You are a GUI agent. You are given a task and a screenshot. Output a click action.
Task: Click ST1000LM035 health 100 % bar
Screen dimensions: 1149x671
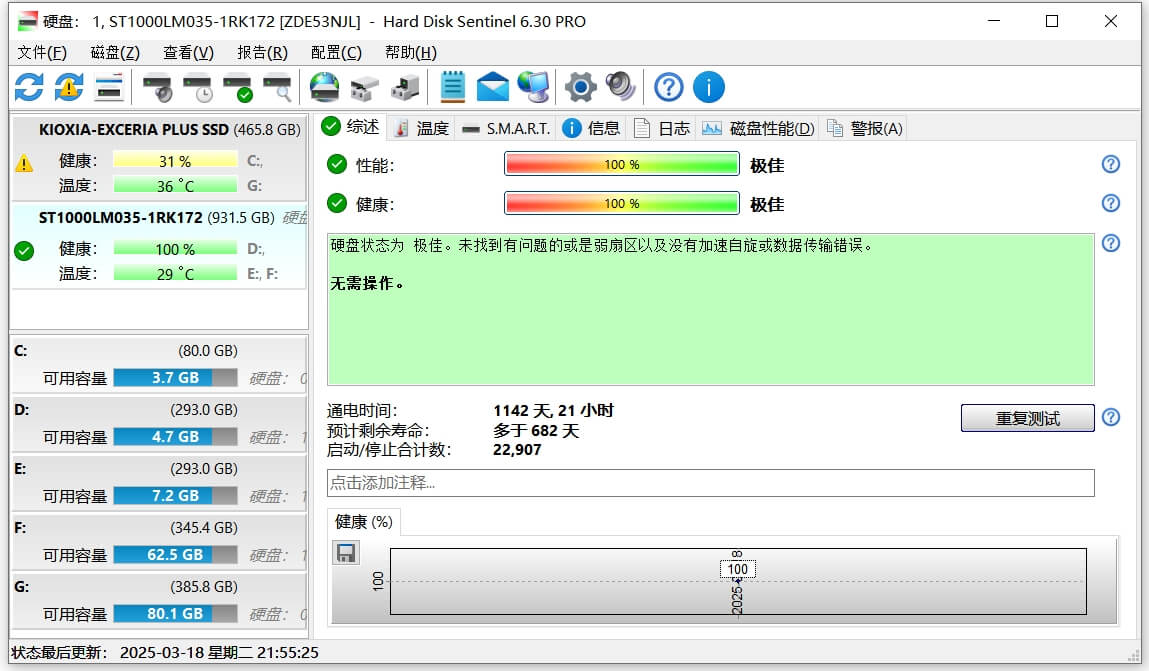coord(175,249)
